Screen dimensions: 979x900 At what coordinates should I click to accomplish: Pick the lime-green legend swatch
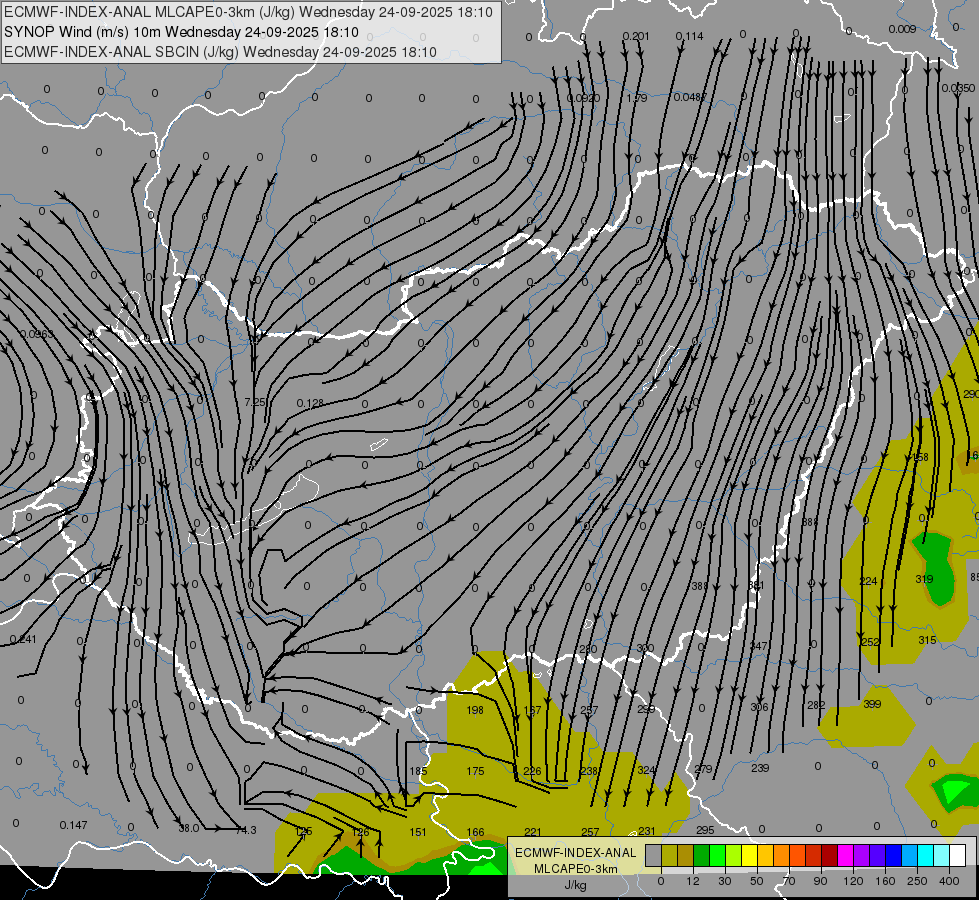click(734, 855)
